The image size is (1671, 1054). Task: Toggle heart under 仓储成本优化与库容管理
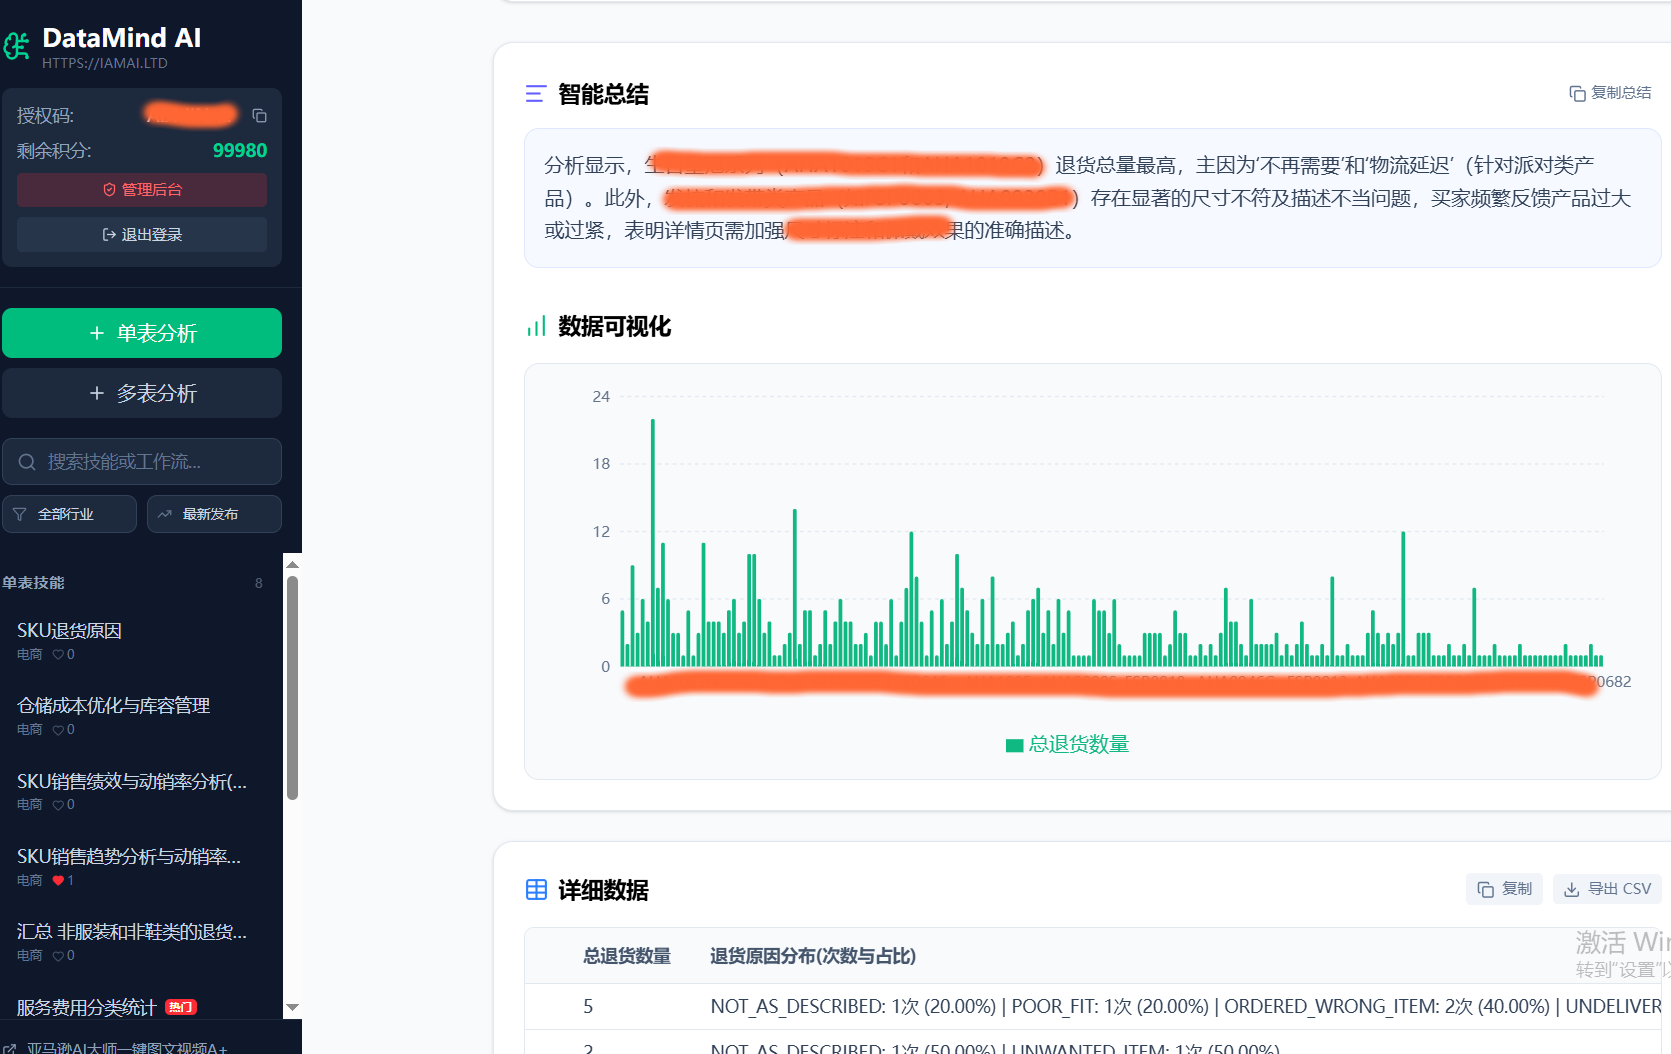58,730
